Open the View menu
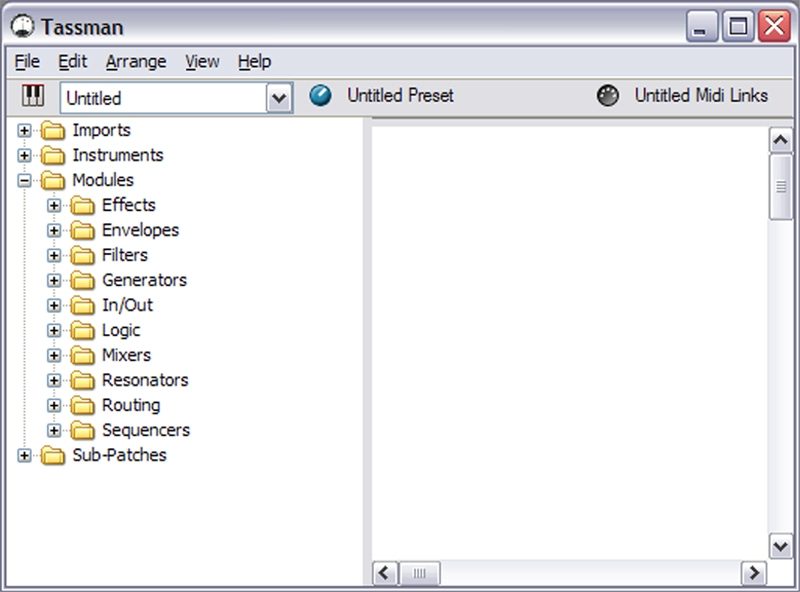800x592 pixels. [x=202, y=62]
